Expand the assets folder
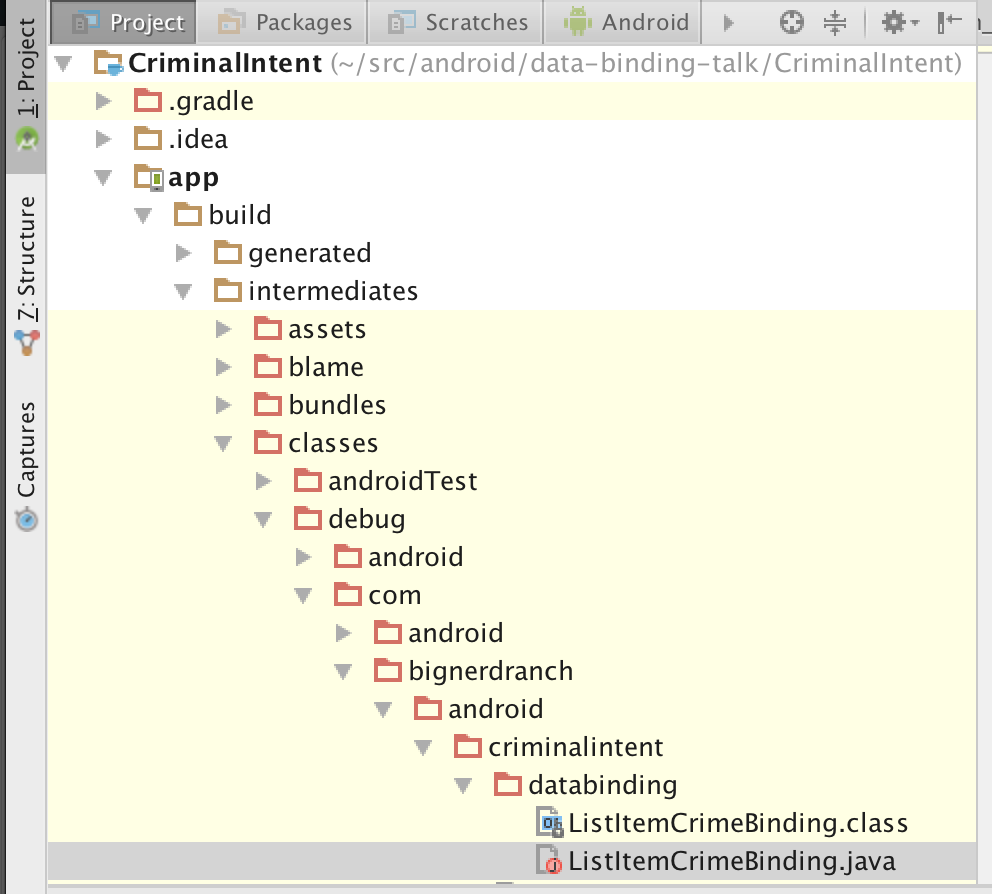Viewport: 992px width, 894px height. click(223, 329)
